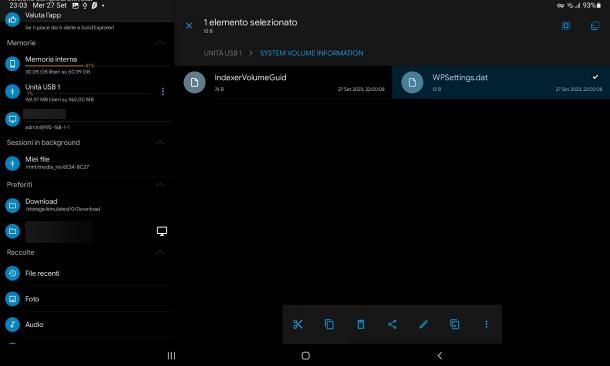
Task: Open Miei file background session
Action: (88, 163)
